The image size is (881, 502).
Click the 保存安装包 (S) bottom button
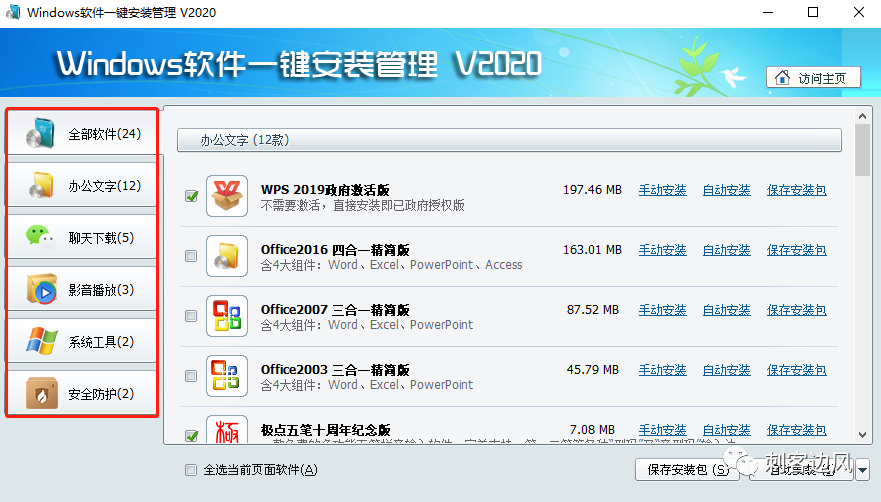pos(687,469)
